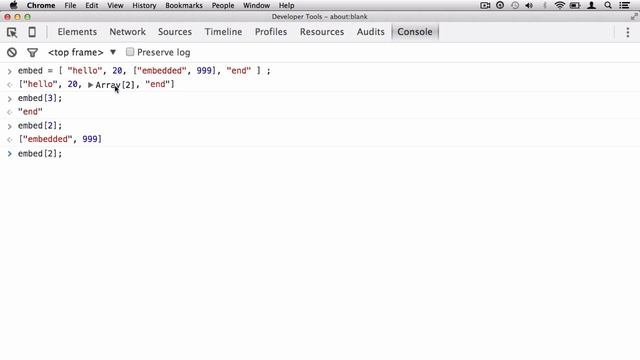640x360 pixels.
Task: Open the Chrome application menu
Action: coord(41,5)
